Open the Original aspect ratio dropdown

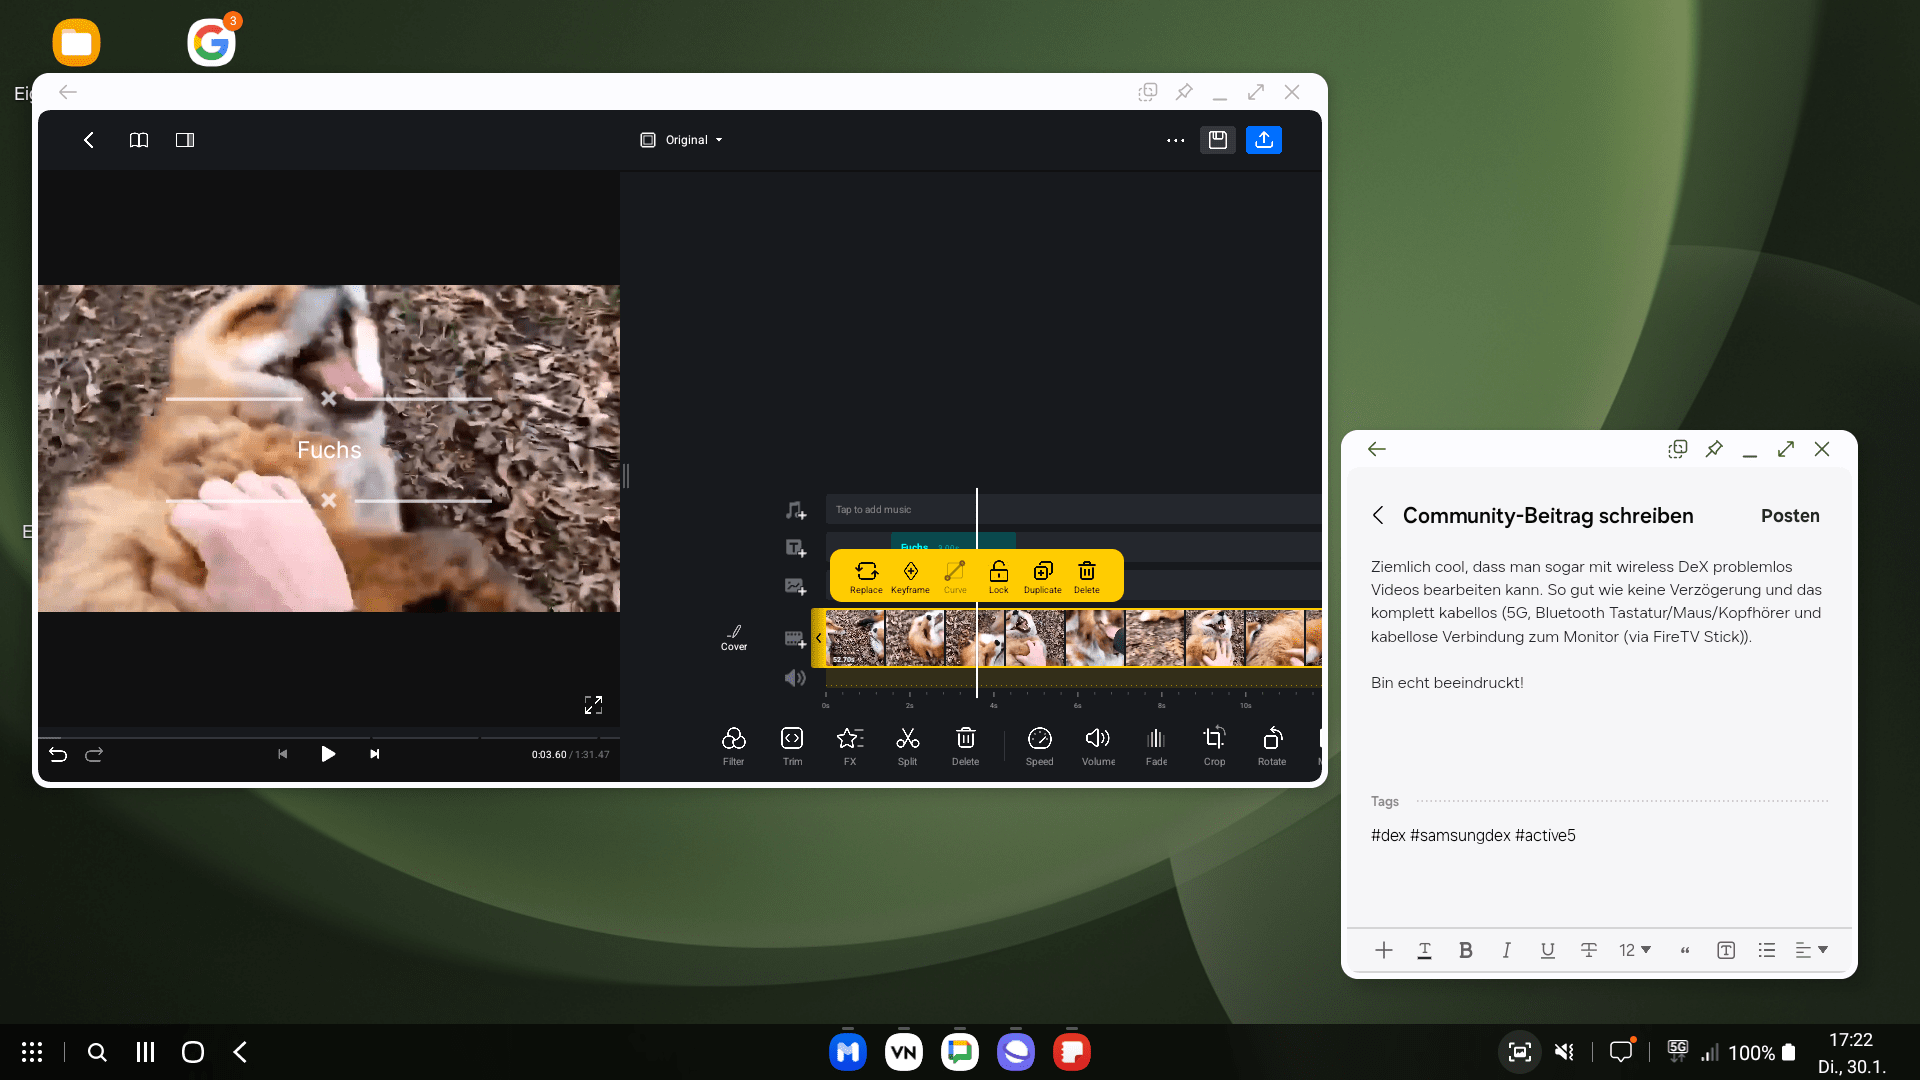tap(681, 140)
